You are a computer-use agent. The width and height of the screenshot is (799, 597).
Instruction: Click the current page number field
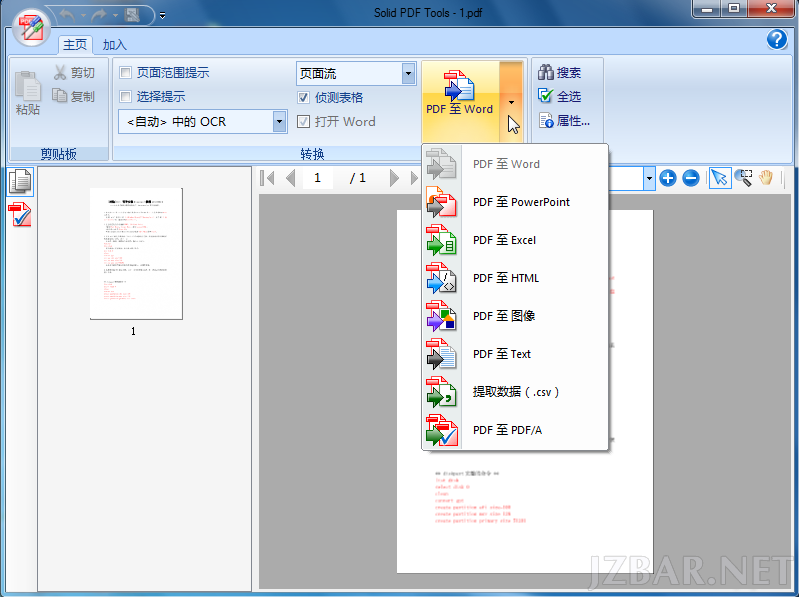click(x=317, y=178)
